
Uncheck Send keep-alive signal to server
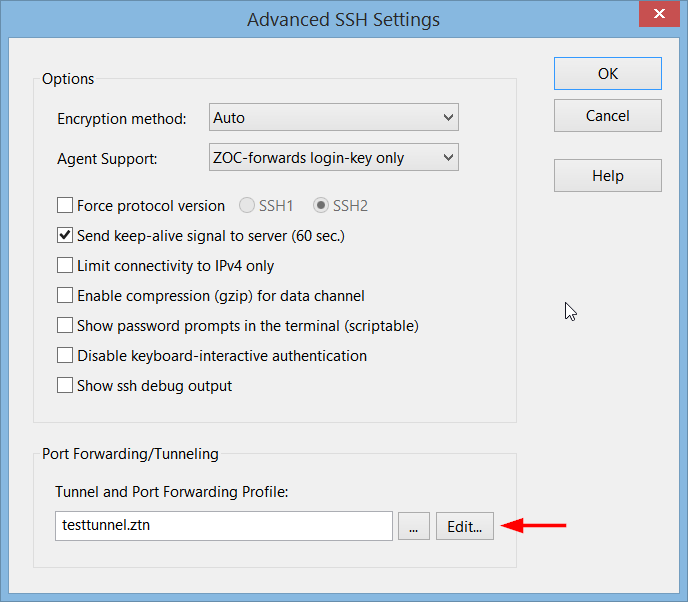65,236
